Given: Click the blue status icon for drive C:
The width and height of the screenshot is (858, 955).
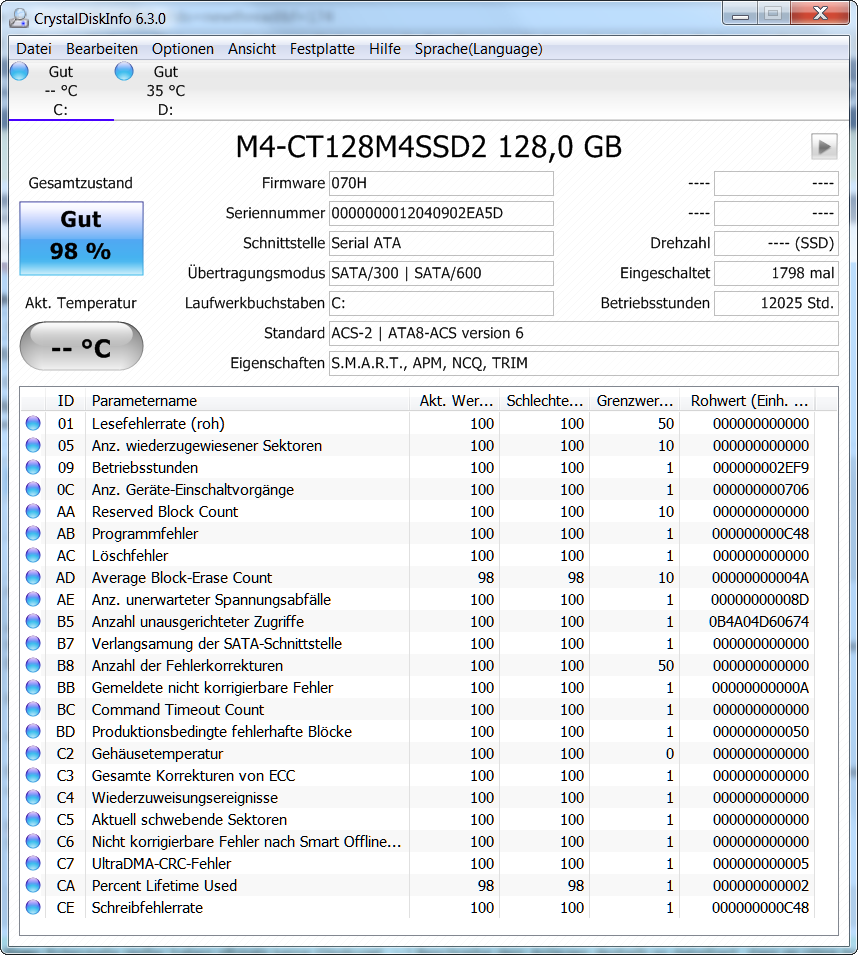Looking at the screenshot, I should [19, 71].
